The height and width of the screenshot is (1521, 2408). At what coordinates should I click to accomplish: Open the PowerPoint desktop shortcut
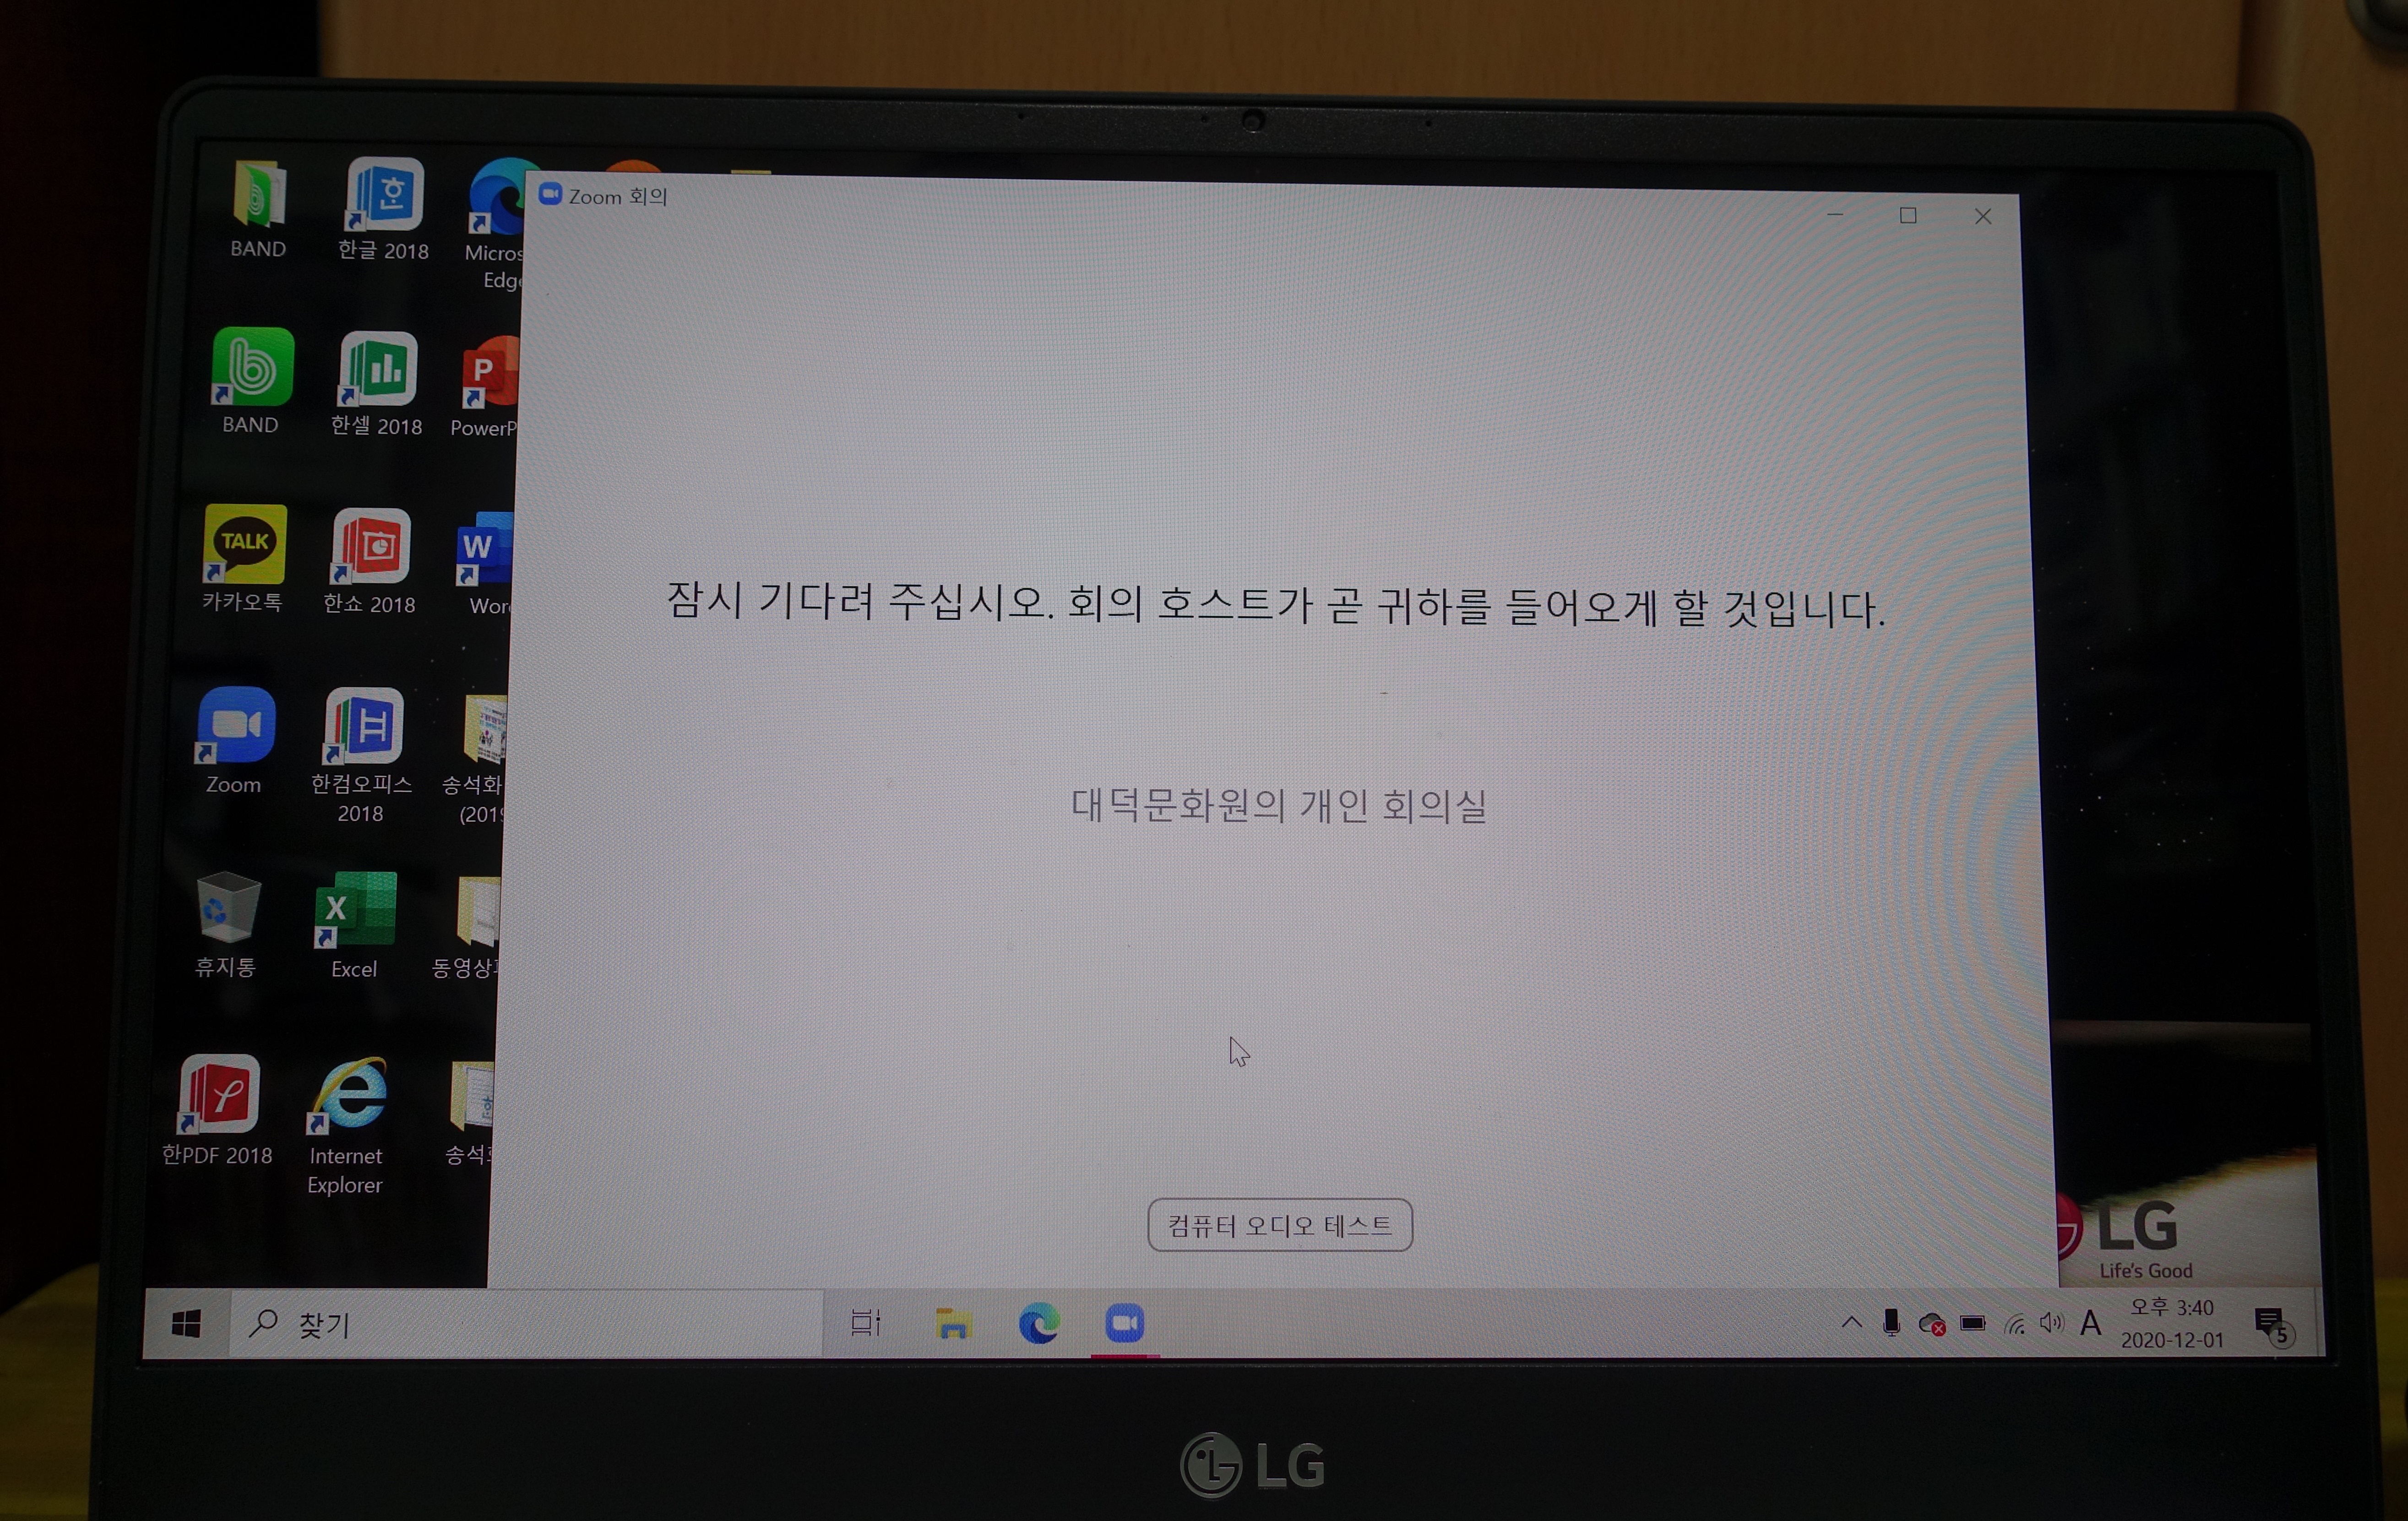pyautogui.click(x=485, y=387)
